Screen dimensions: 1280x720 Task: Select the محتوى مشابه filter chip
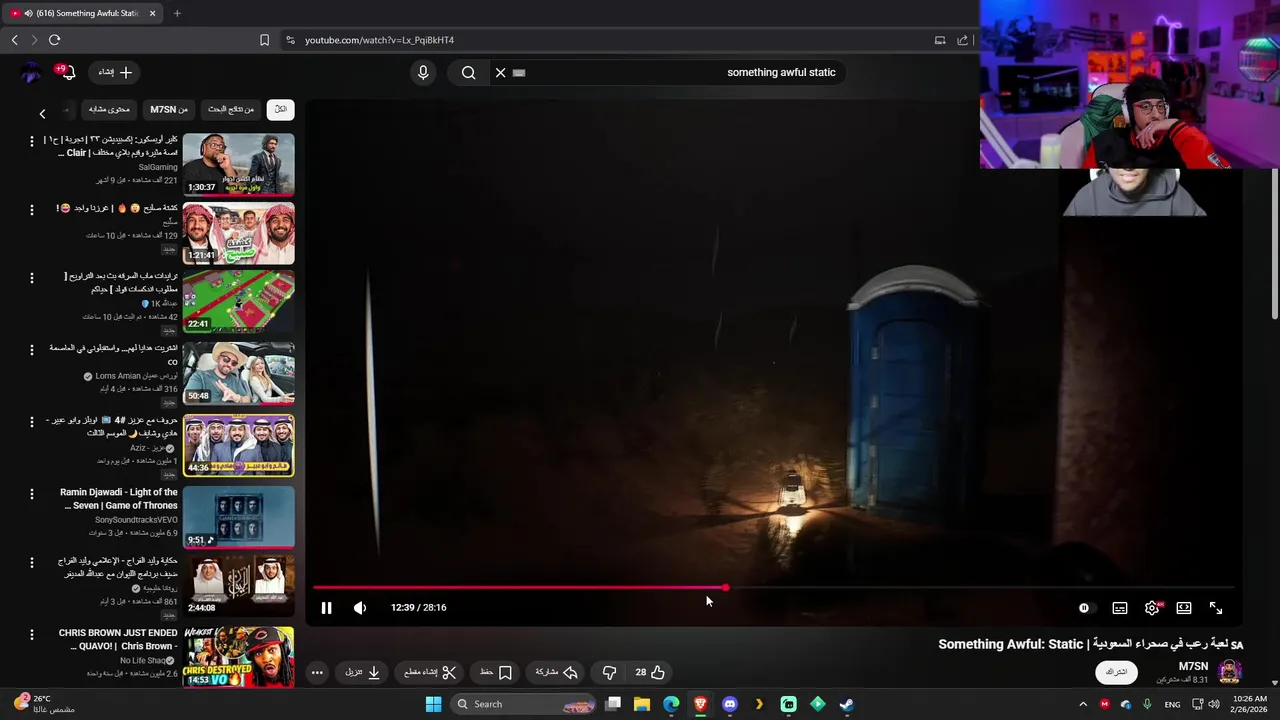coord(109,109)
